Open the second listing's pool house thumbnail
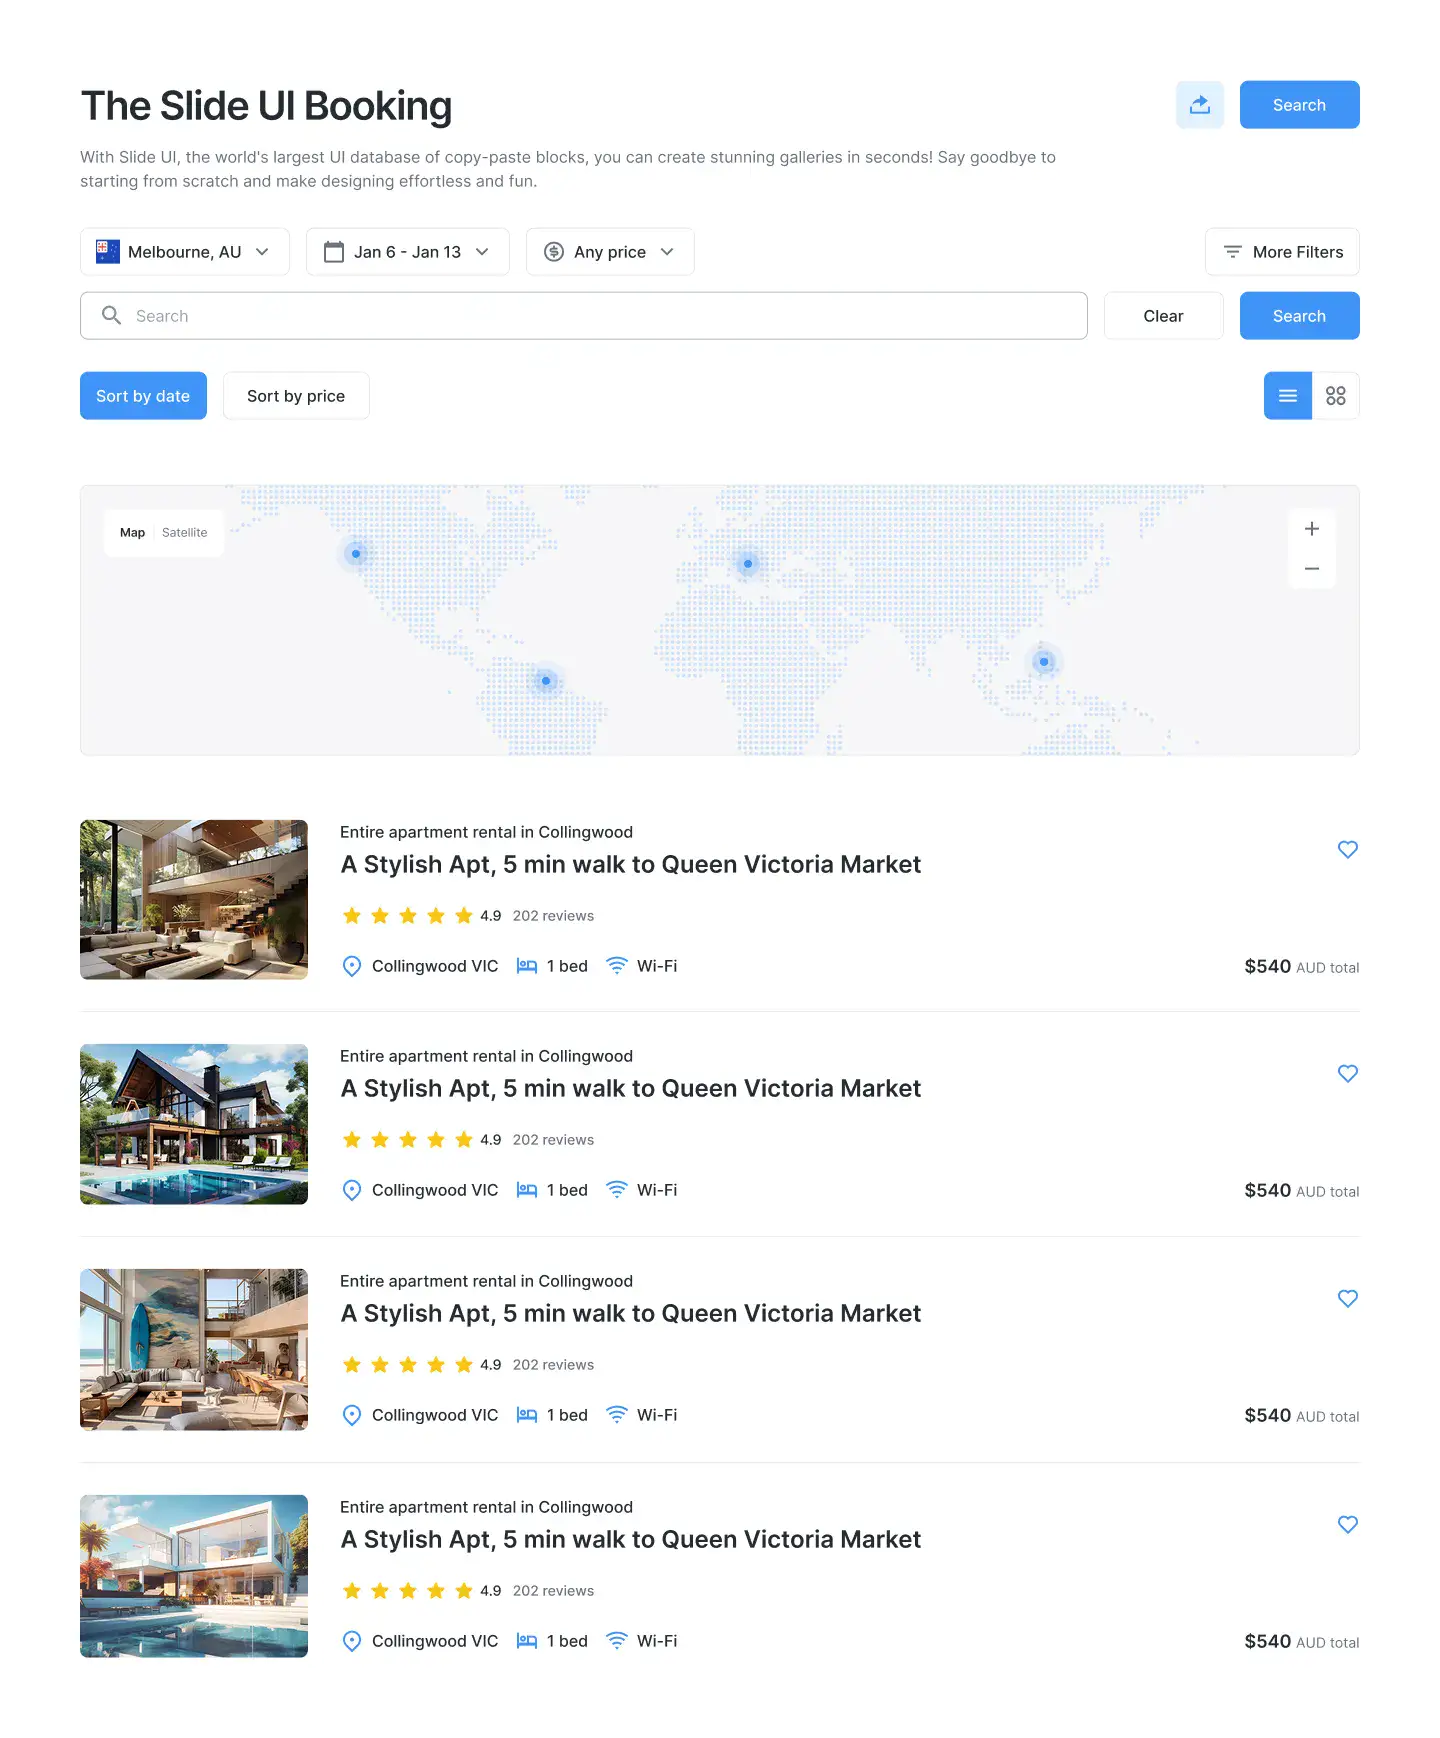 tap(194, 1124)
